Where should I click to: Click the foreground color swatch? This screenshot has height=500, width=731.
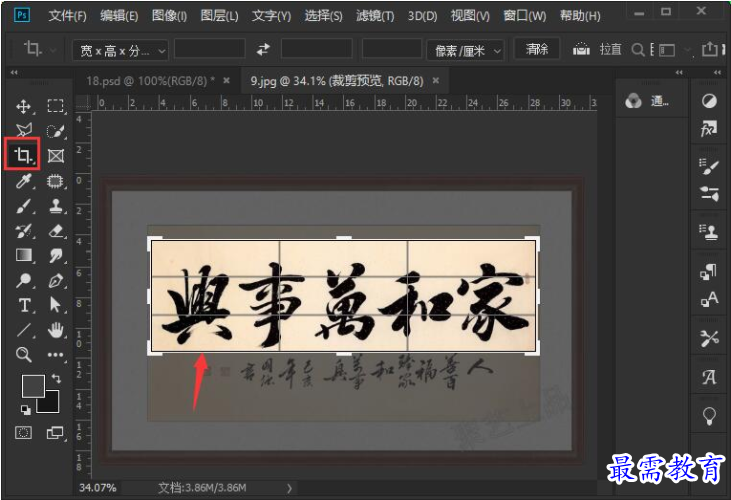pyautogui.click(x=33, y=386)
